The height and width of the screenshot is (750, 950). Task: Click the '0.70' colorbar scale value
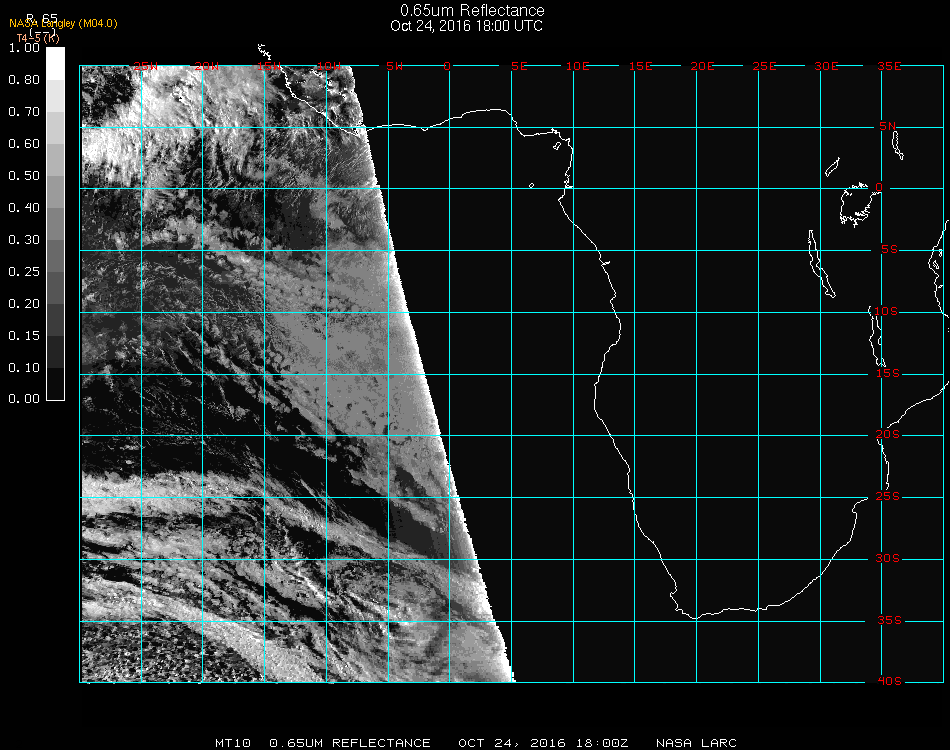pyautogui.click(x=24, y=112)
